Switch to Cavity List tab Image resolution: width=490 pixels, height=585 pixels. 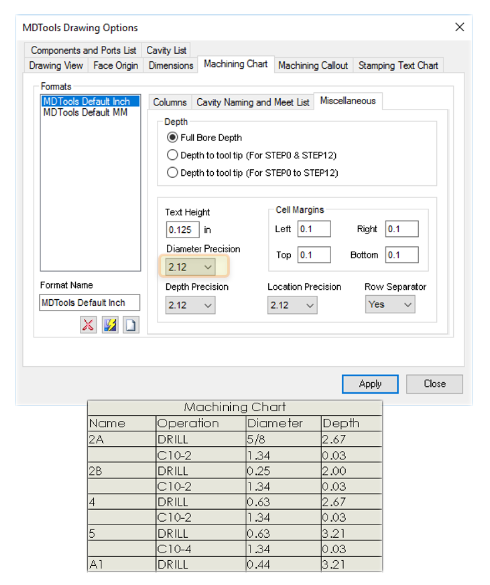coord(166,50)
